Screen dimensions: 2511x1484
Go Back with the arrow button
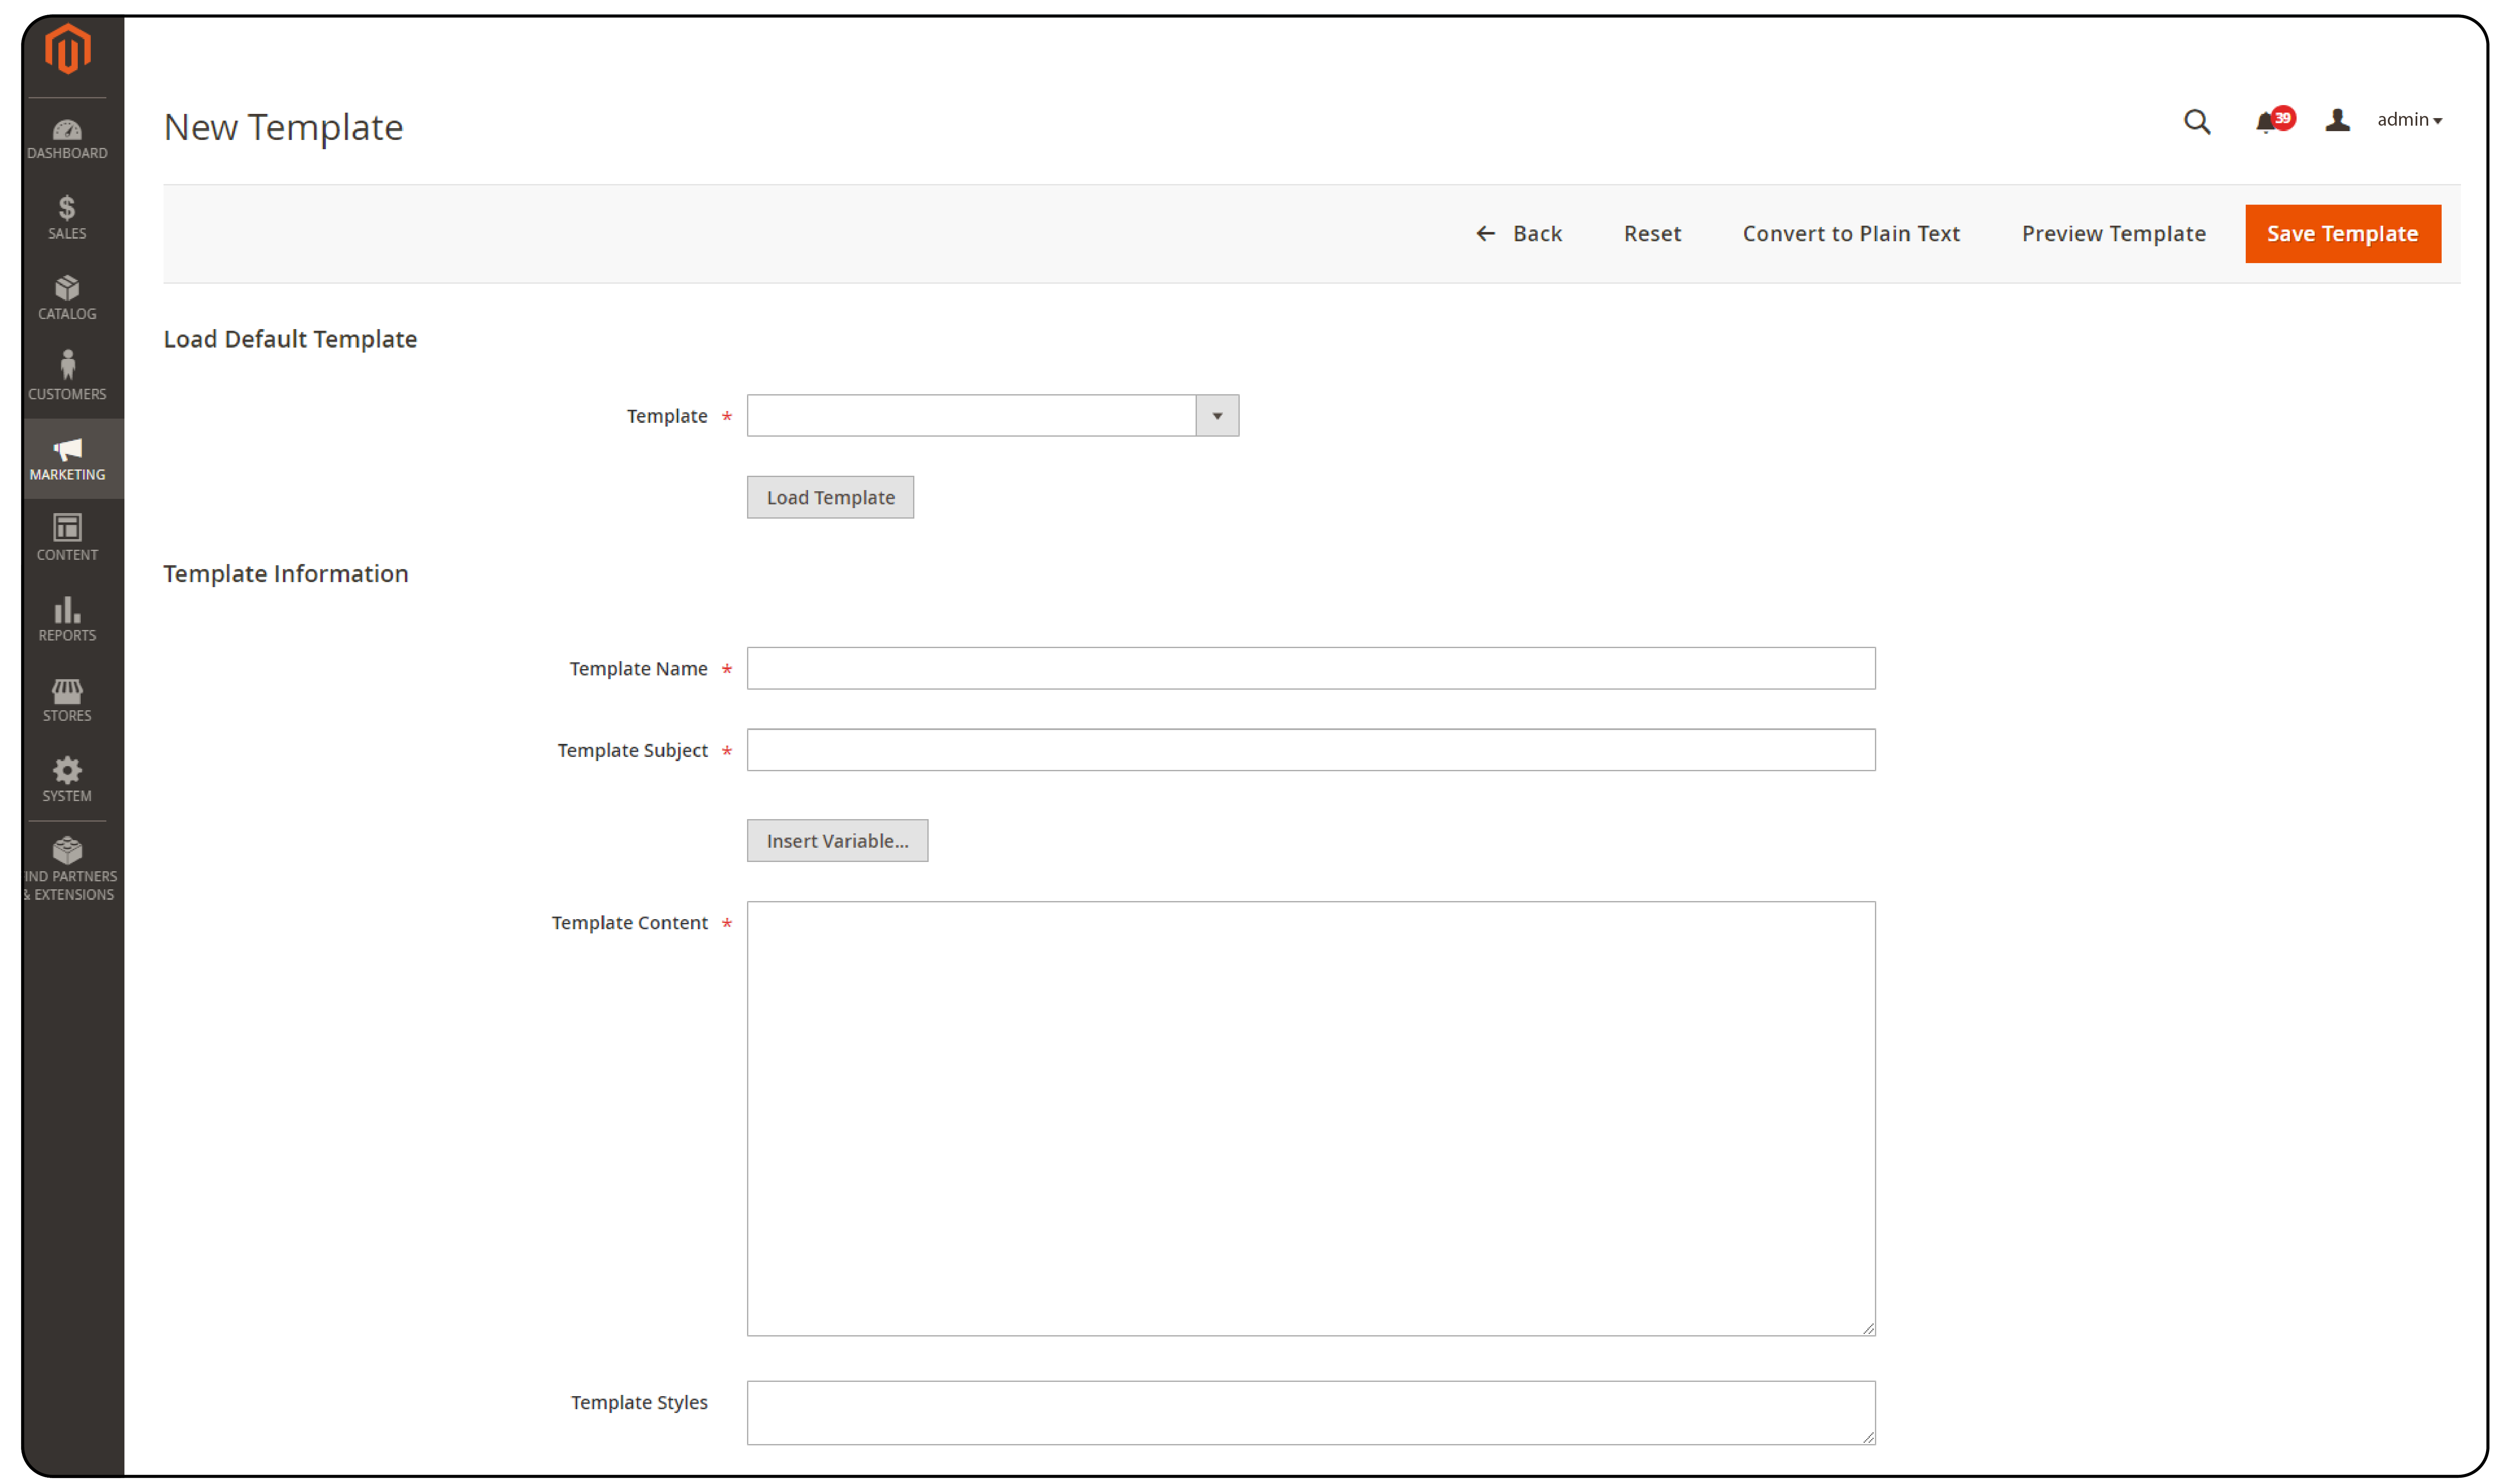click(1518, 234)
